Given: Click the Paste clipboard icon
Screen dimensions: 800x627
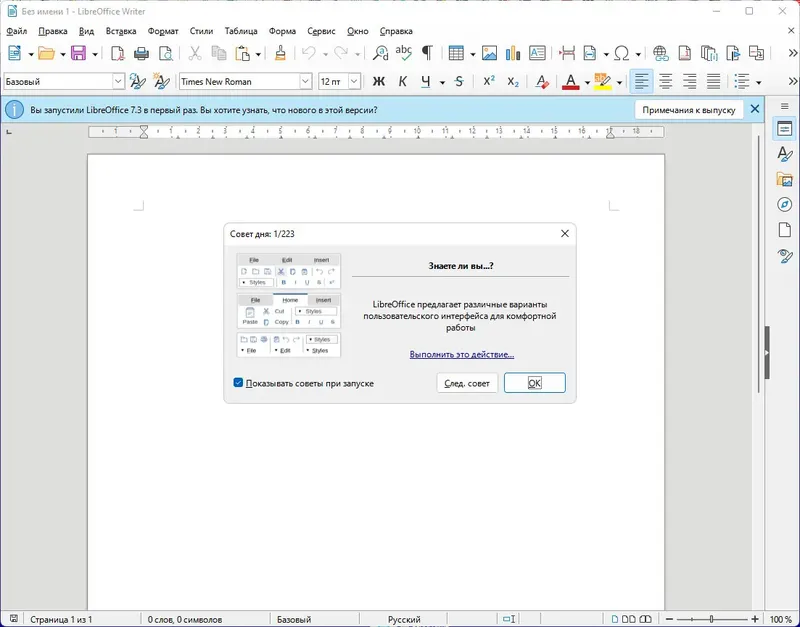Looking at the screenshot, I should pyautogui.click(x=242, y=53).
